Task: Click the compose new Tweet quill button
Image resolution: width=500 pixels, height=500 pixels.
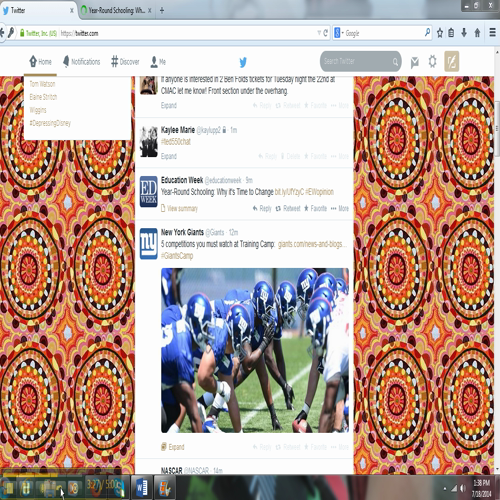Action: 452,62
